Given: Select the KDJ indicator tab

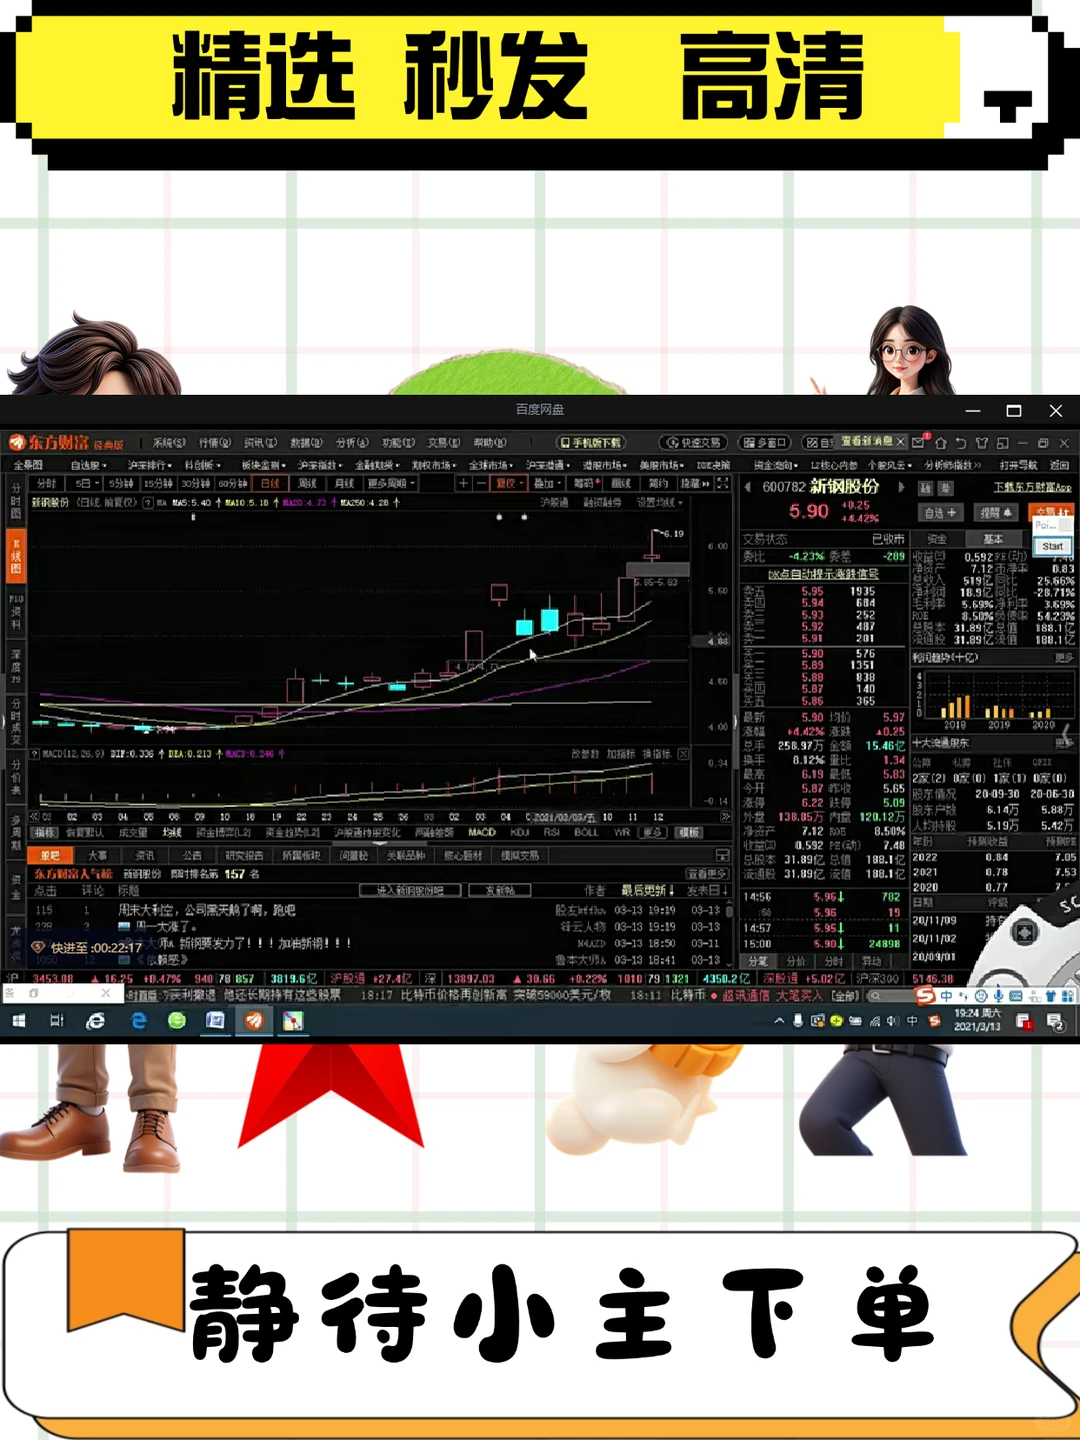Looking at the screenshot, I should (x=519, y=832).
